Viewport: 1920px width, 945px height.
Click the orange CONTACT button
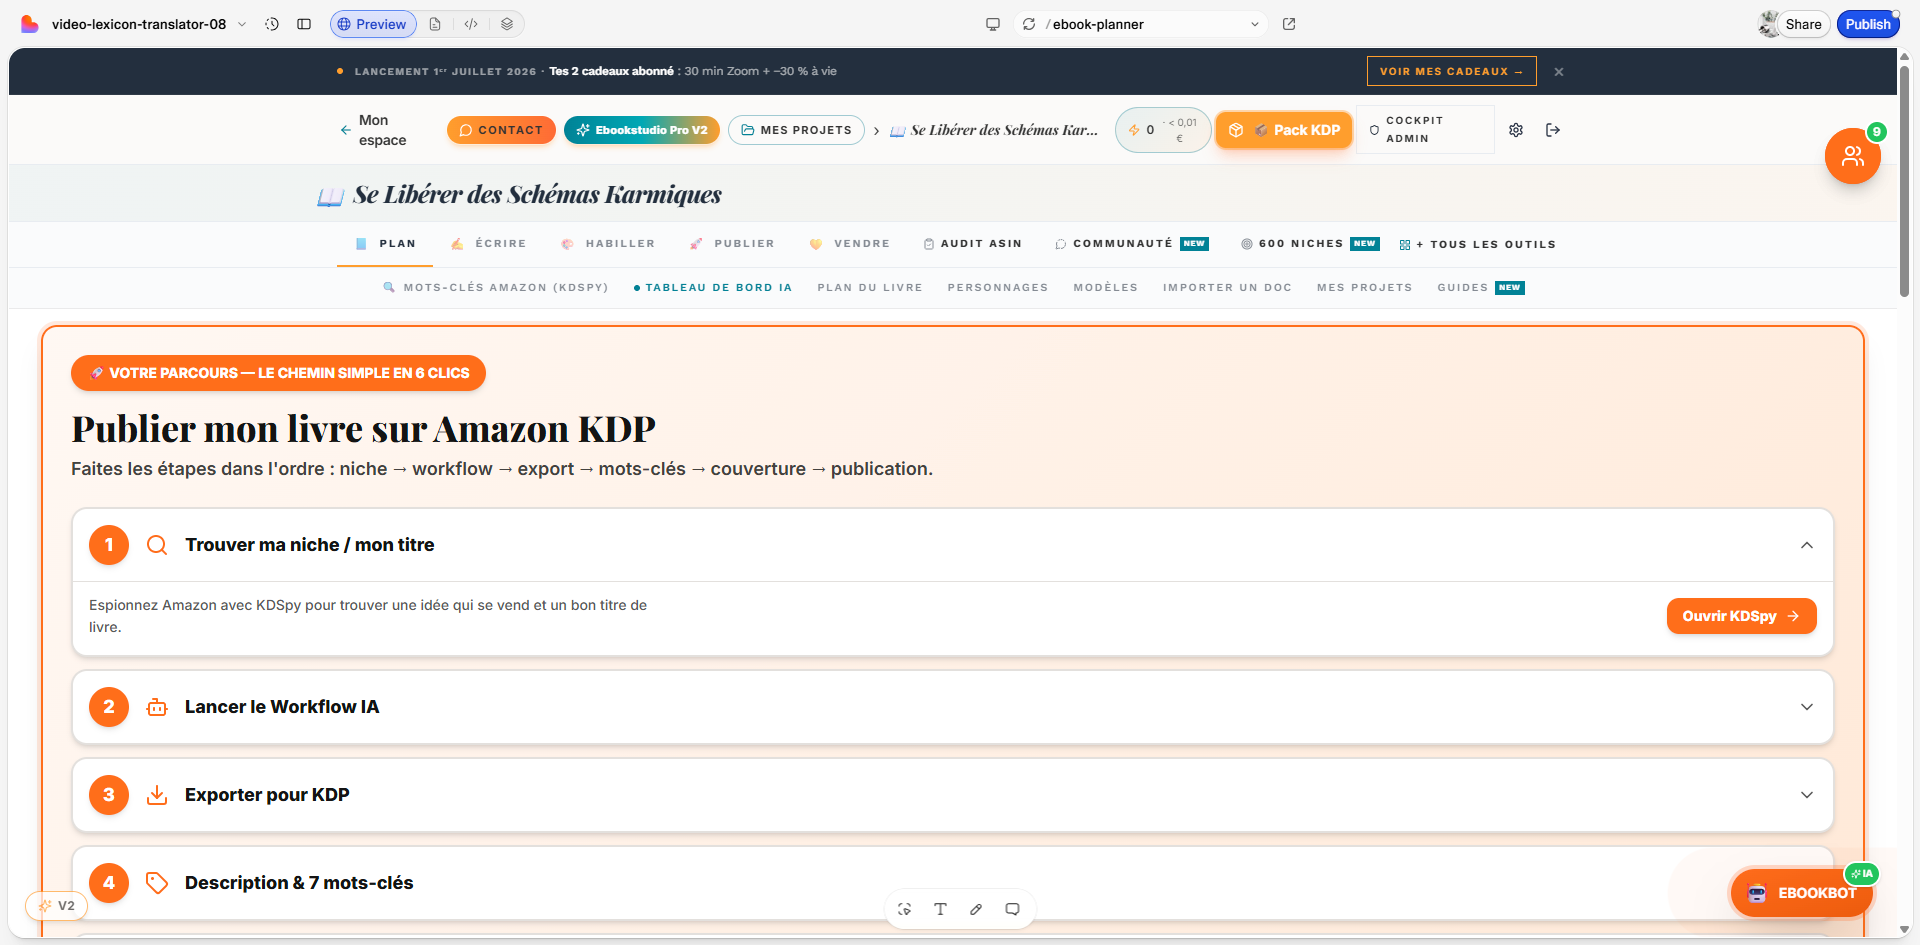[501, 130]
